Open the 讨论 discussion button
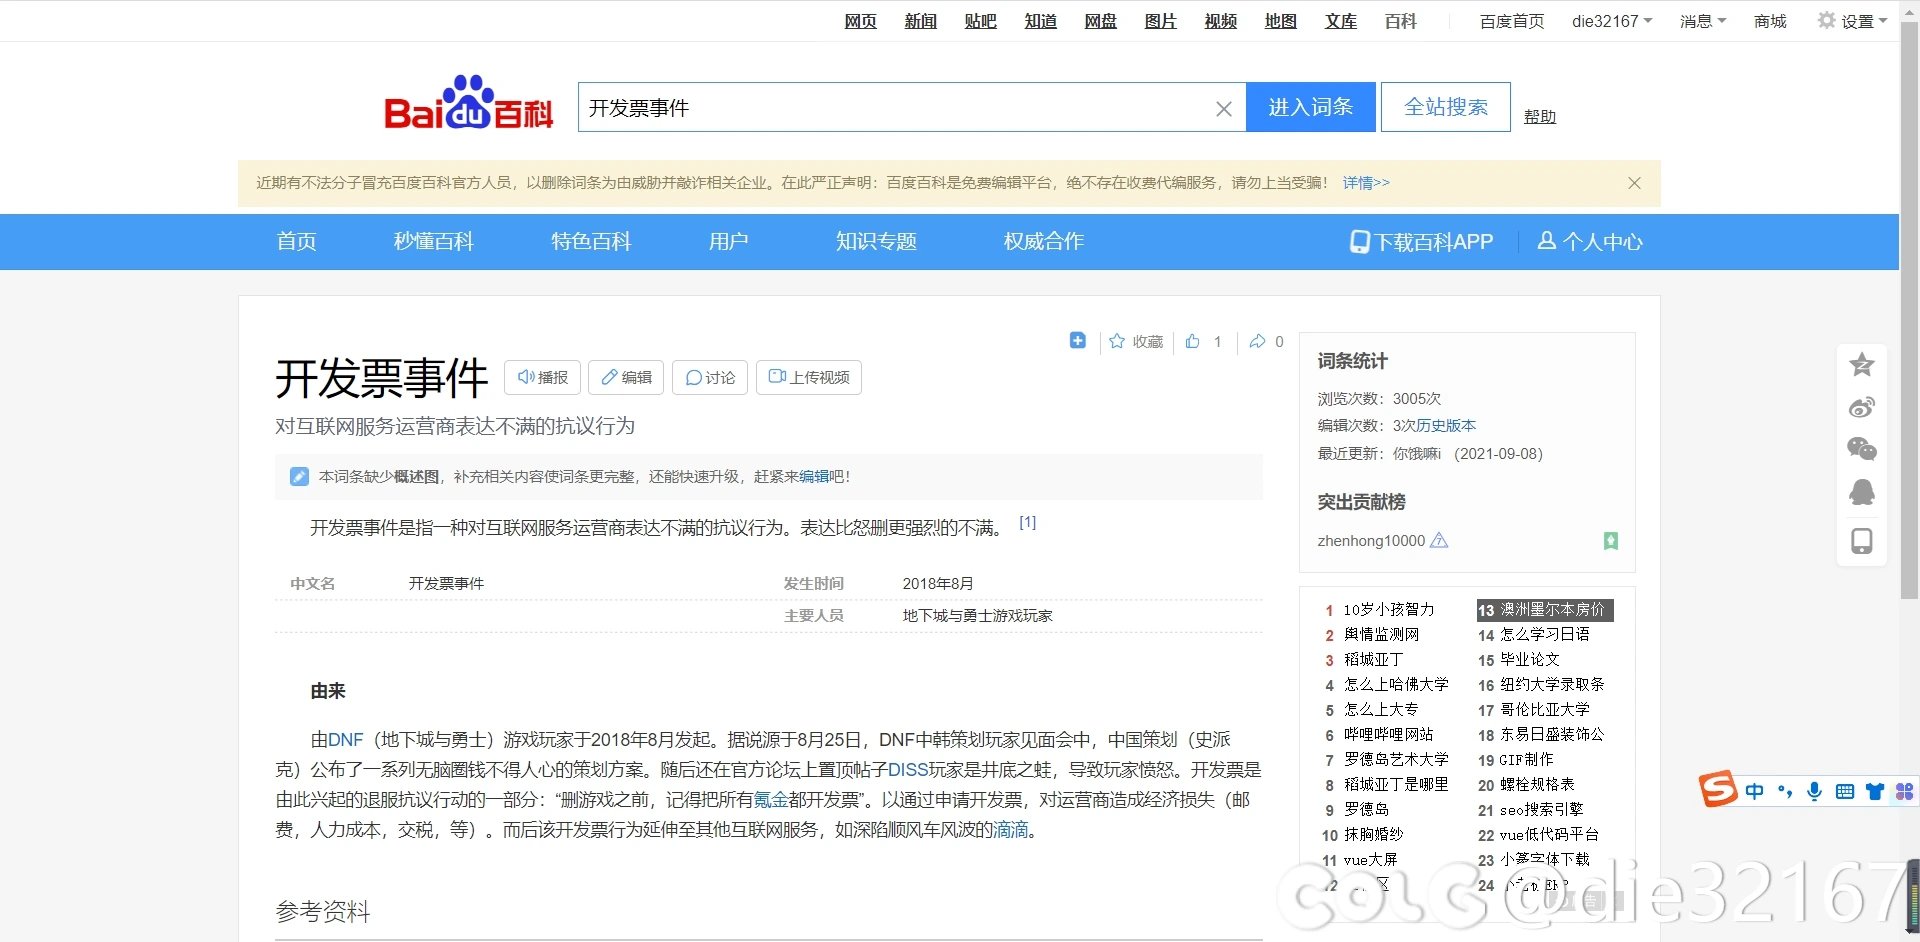This screenshot has width=1920, height=942. 710,377
